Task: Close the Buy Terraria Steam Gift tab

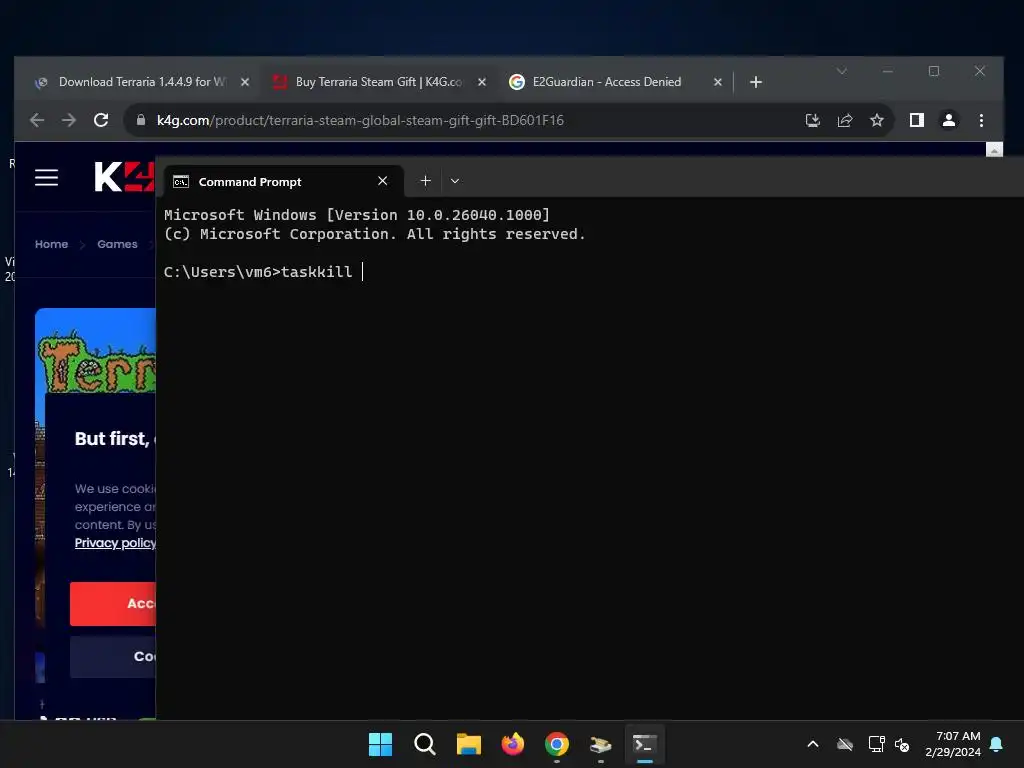Action: click(x=482, y=82)
